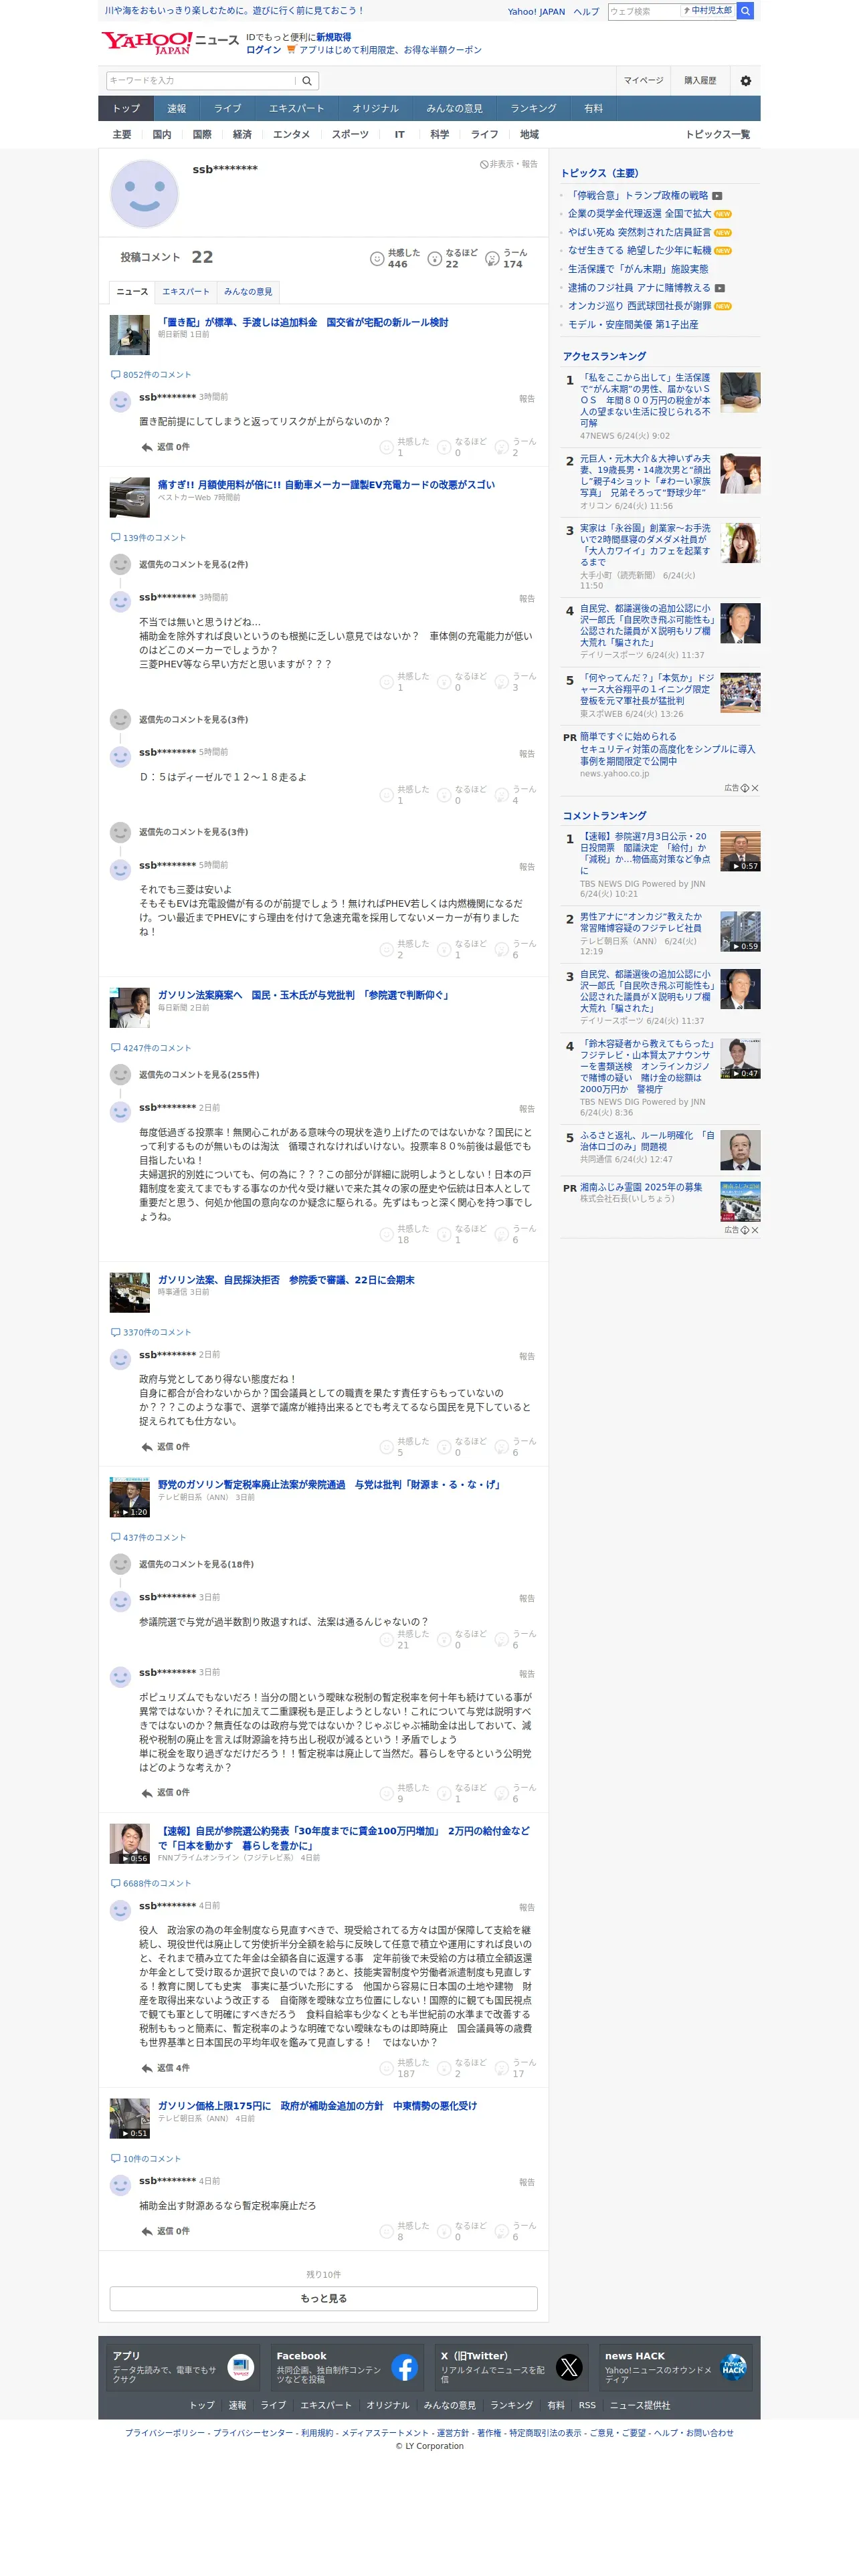
Task: Play video thumbnail of 自民が参院選公約発表 article
Action: (129, 1843)
